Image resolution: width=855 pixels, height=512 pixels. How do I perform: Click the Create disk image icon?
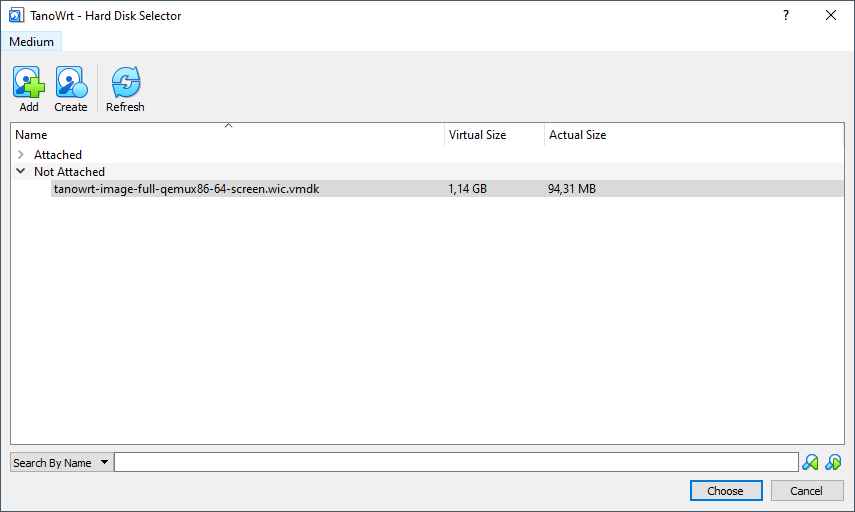tap(71, 82)
